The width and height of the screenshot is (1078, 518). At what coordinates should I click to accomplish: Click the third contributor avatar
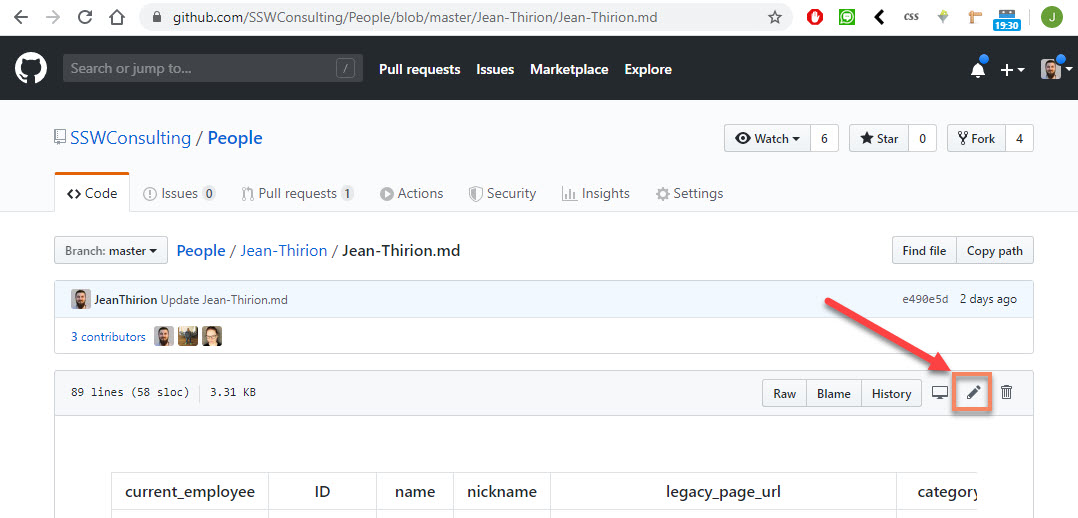(x=212, y=336)
